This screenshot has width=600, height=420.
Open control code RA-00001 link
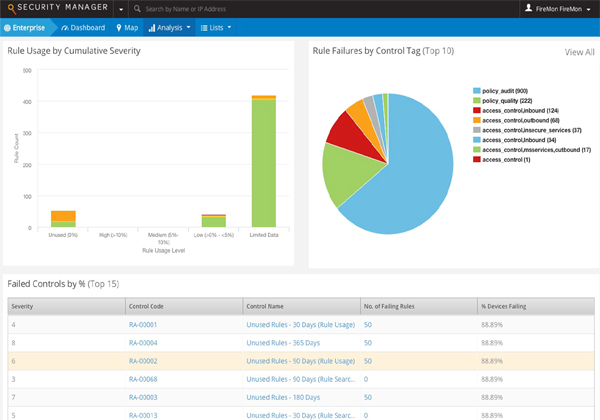pyautogui.click(x=143, y=325)
